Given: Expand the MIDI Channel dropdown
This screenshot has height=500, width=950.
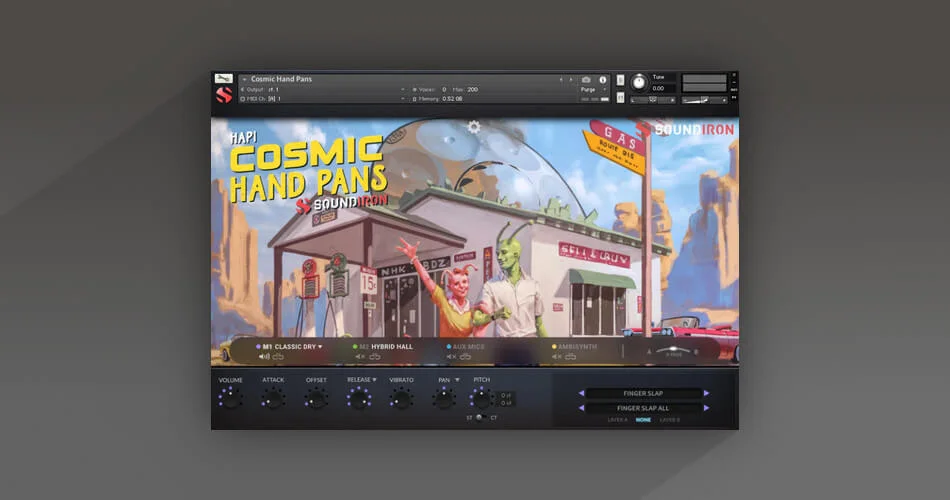Looking at the screenshot, I should tap(402, 99).
